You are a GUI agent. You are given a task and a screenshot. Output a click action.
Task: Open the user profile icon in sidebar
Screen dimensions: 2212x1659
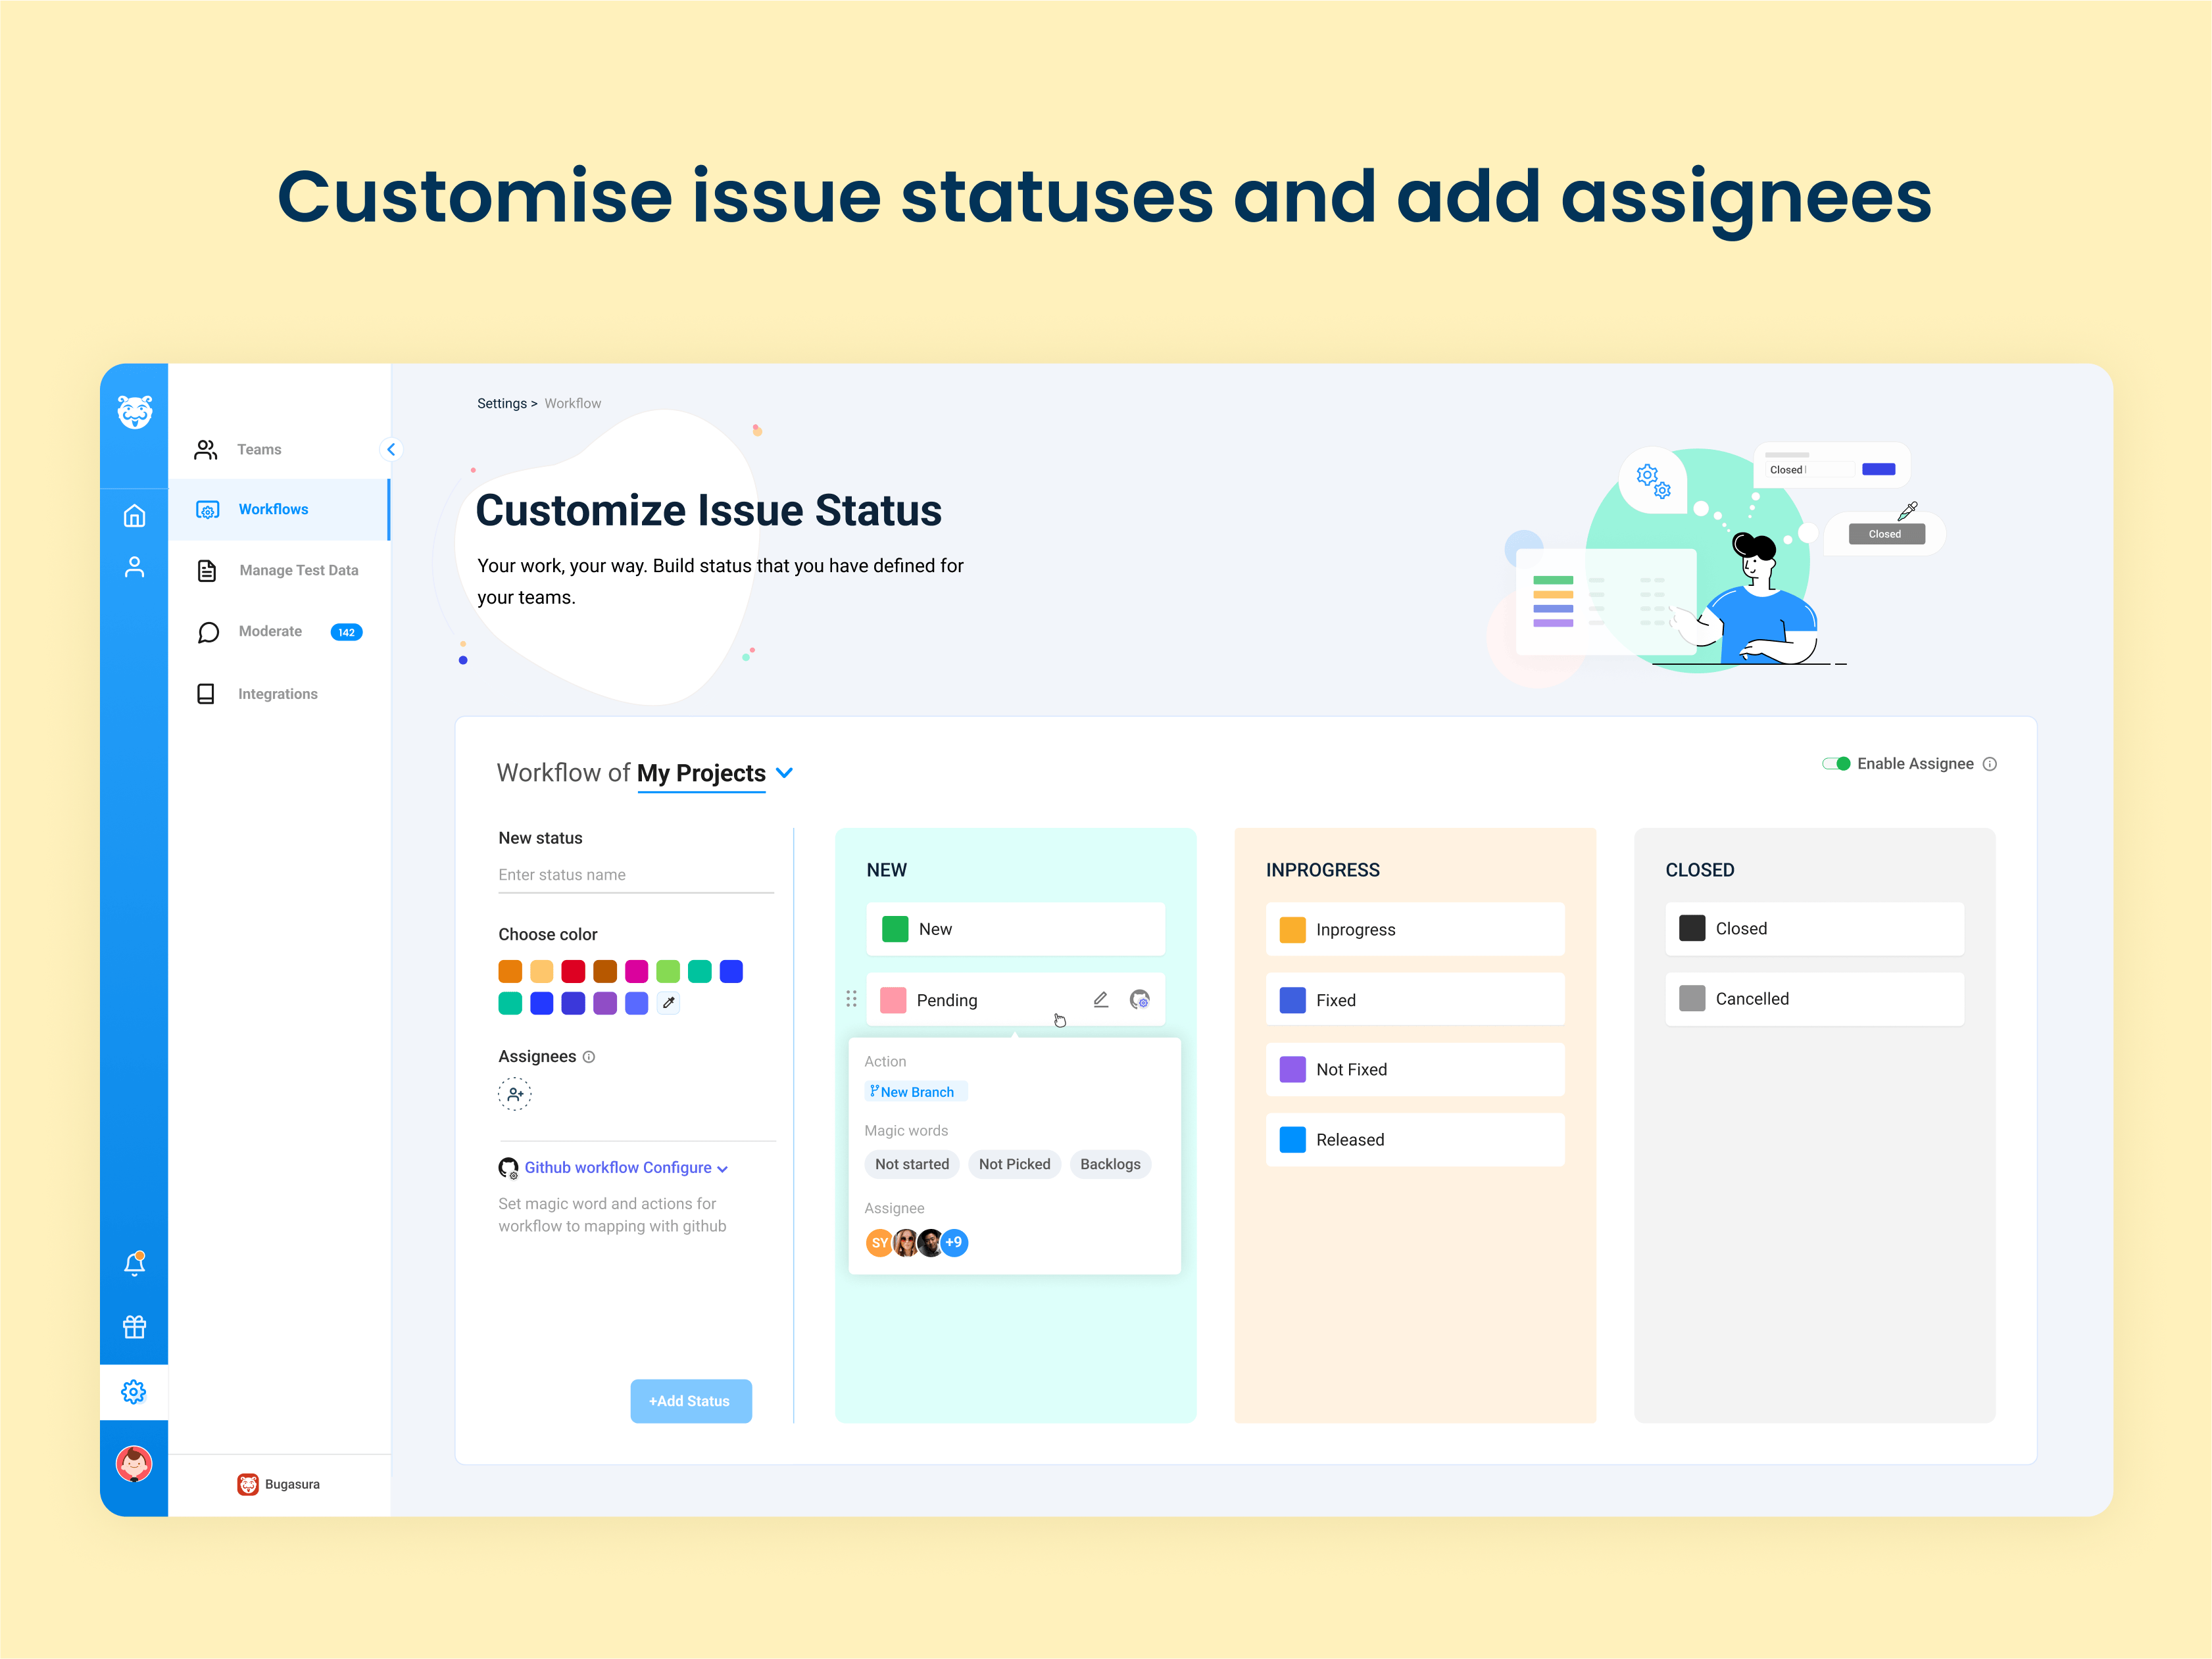point(134,567)
